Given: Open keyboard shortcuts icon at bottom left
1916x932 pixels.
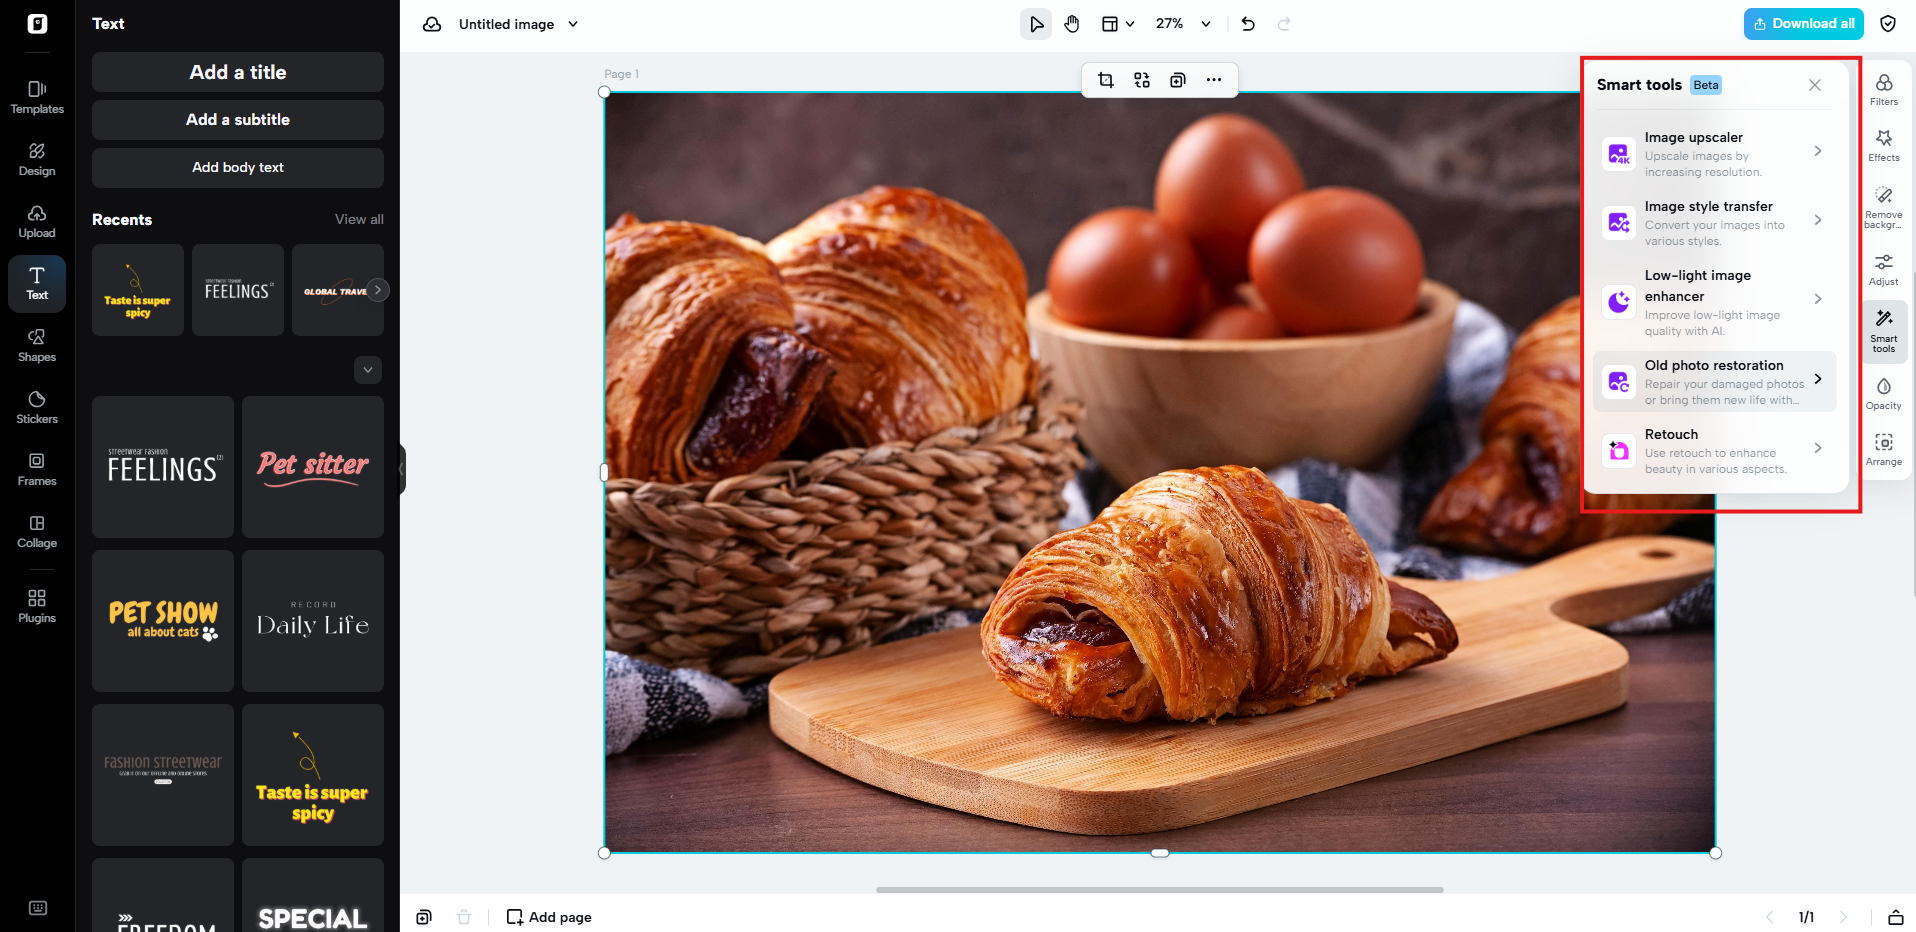Looking at the screenshot, I should pyautogui.click(x=38, y=908).
